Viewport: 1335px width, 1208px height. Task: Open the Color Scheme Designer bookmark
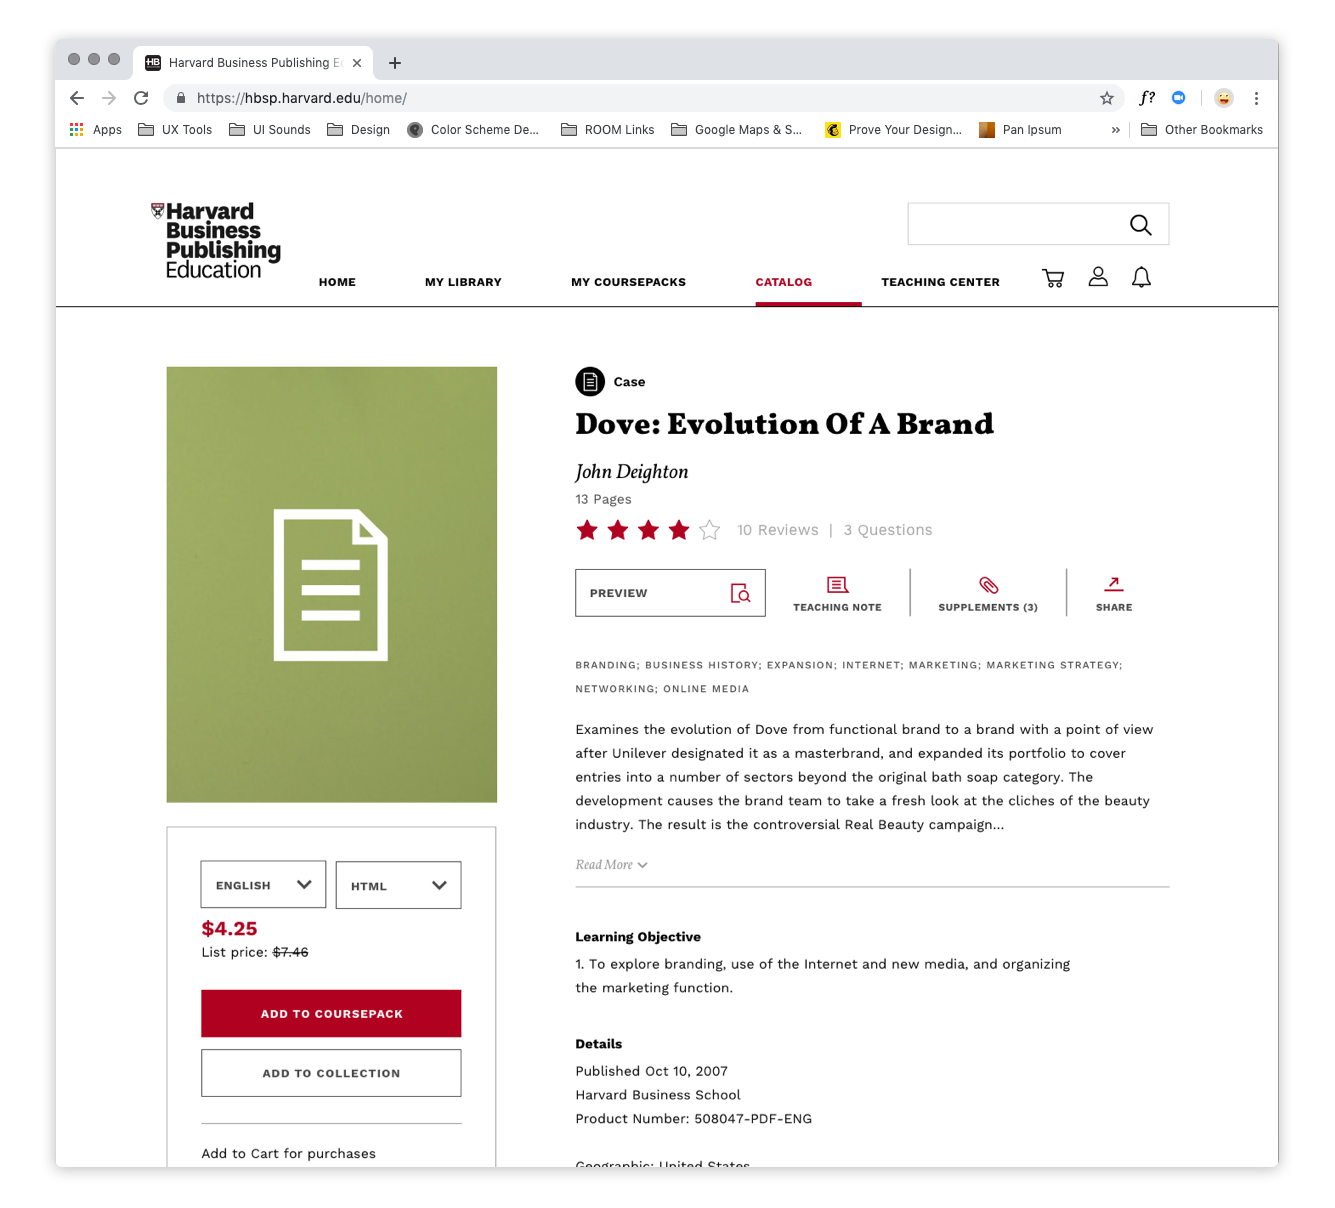coord(473,130)
